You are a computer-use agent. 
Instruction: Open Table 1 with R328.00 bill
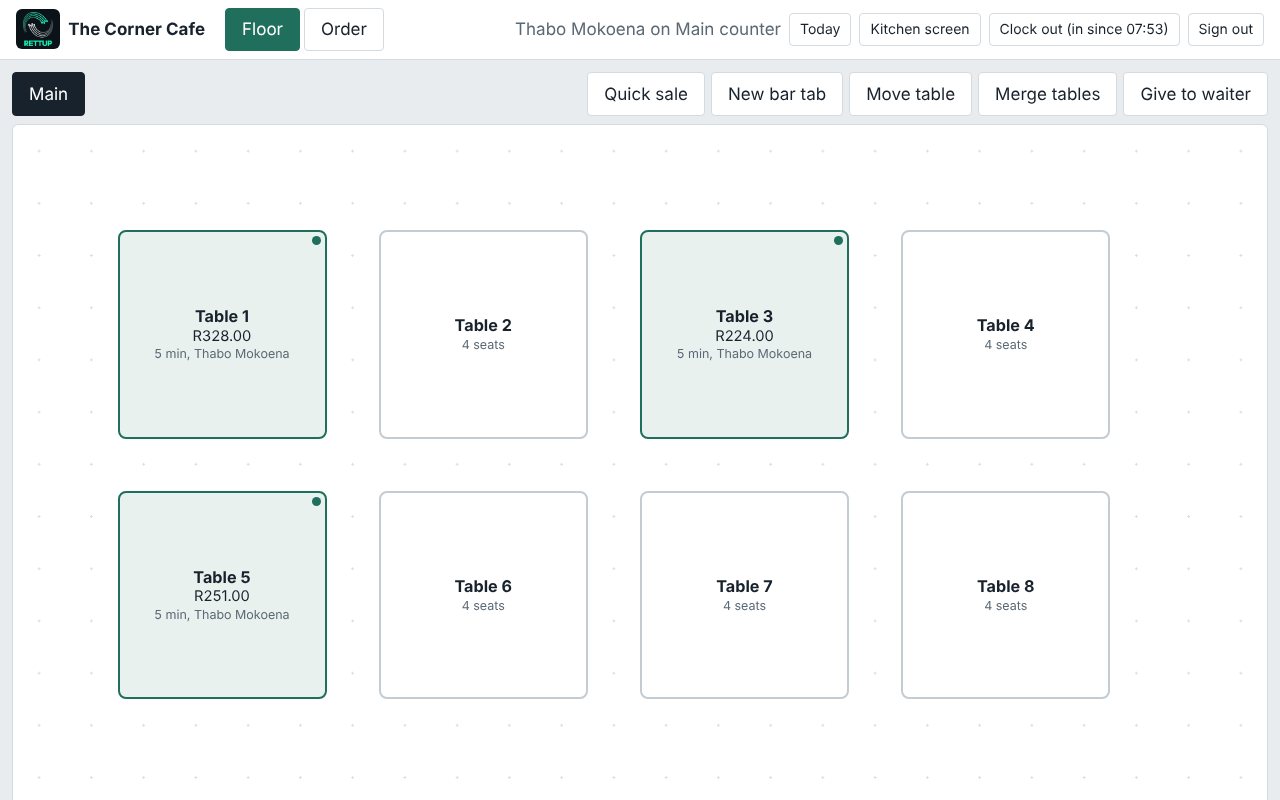pos(222,334)
